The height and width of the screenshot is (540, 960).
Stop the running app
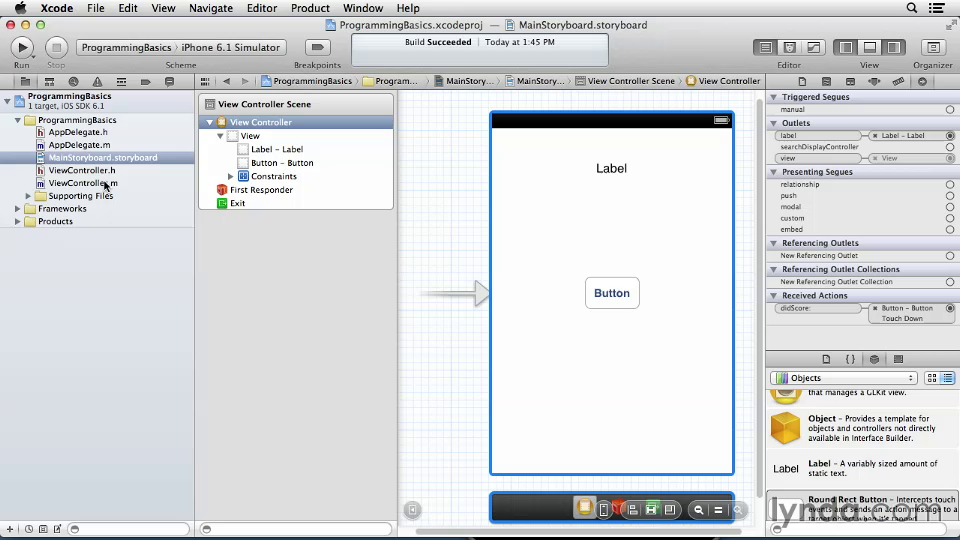[56, 47]
